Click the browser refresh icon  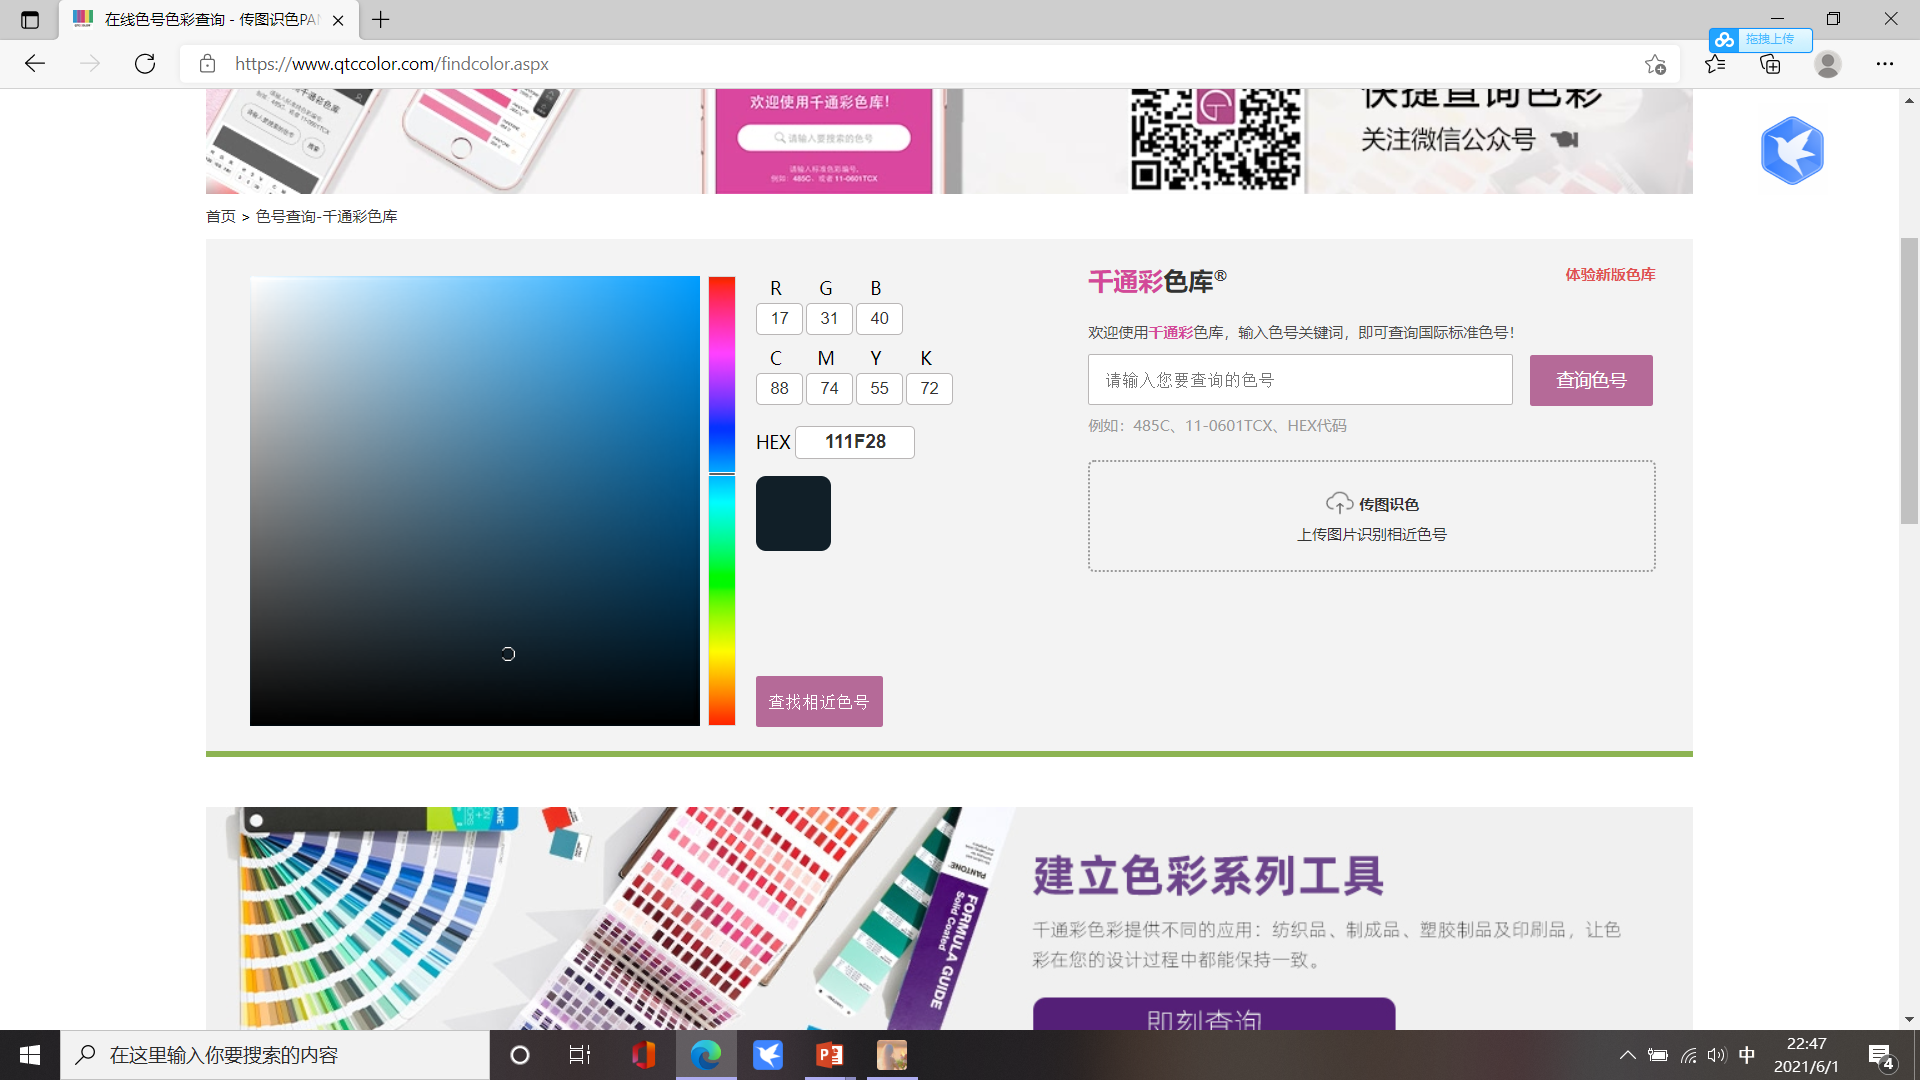[x=145, y=64]
